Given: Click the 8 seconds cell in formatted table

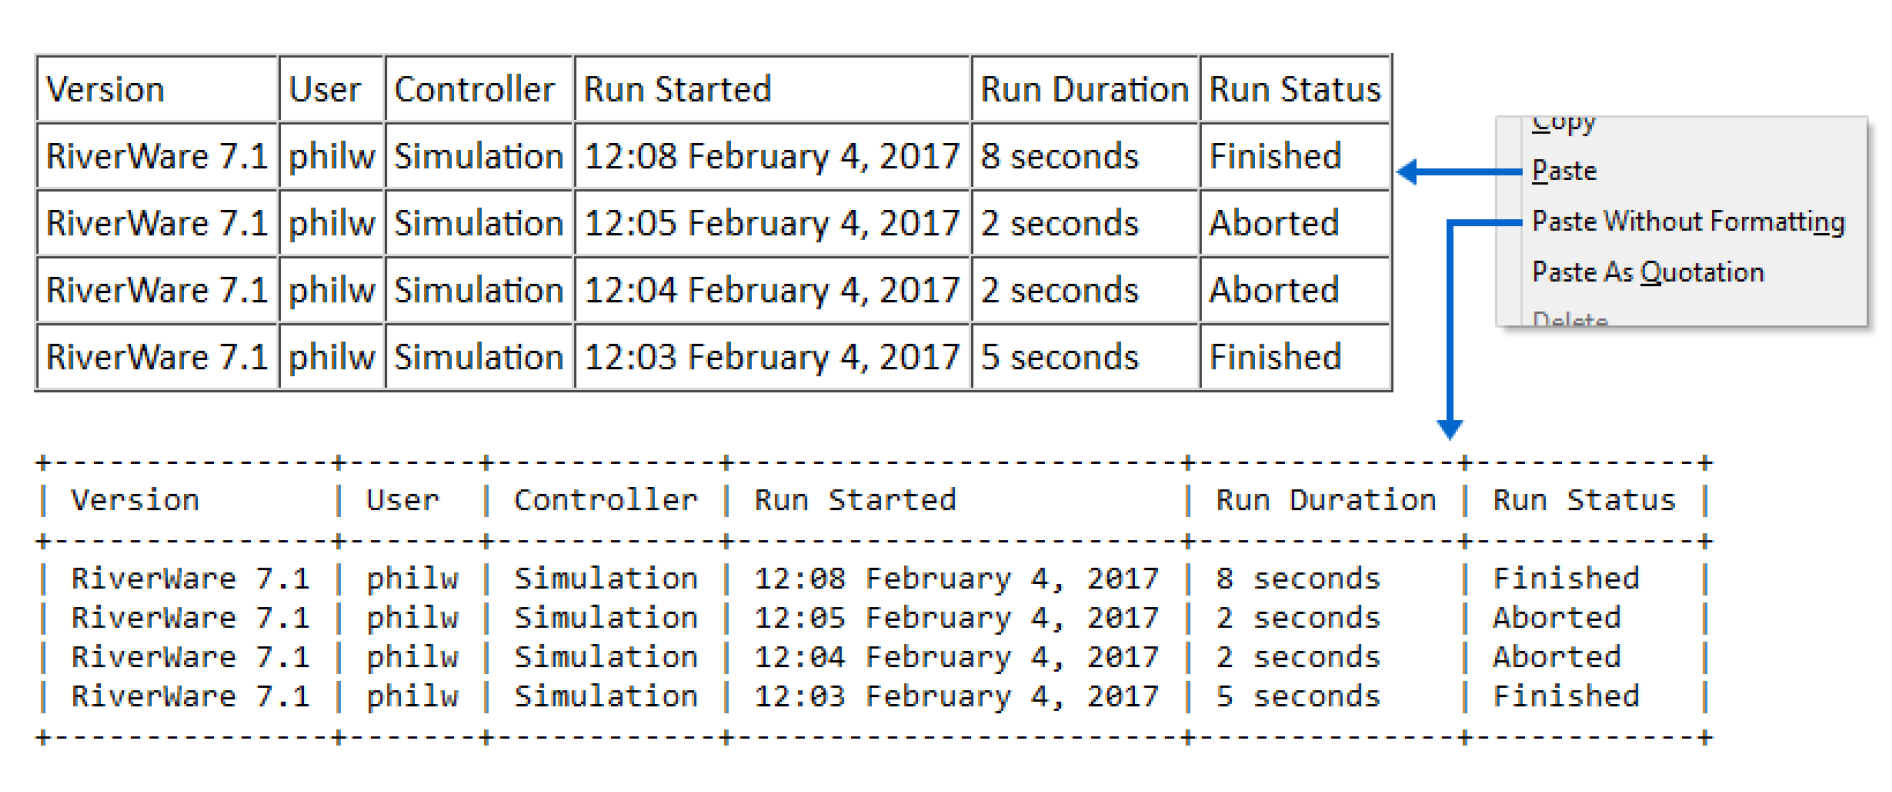Looking at the screenshot, I should [1059, 157].
